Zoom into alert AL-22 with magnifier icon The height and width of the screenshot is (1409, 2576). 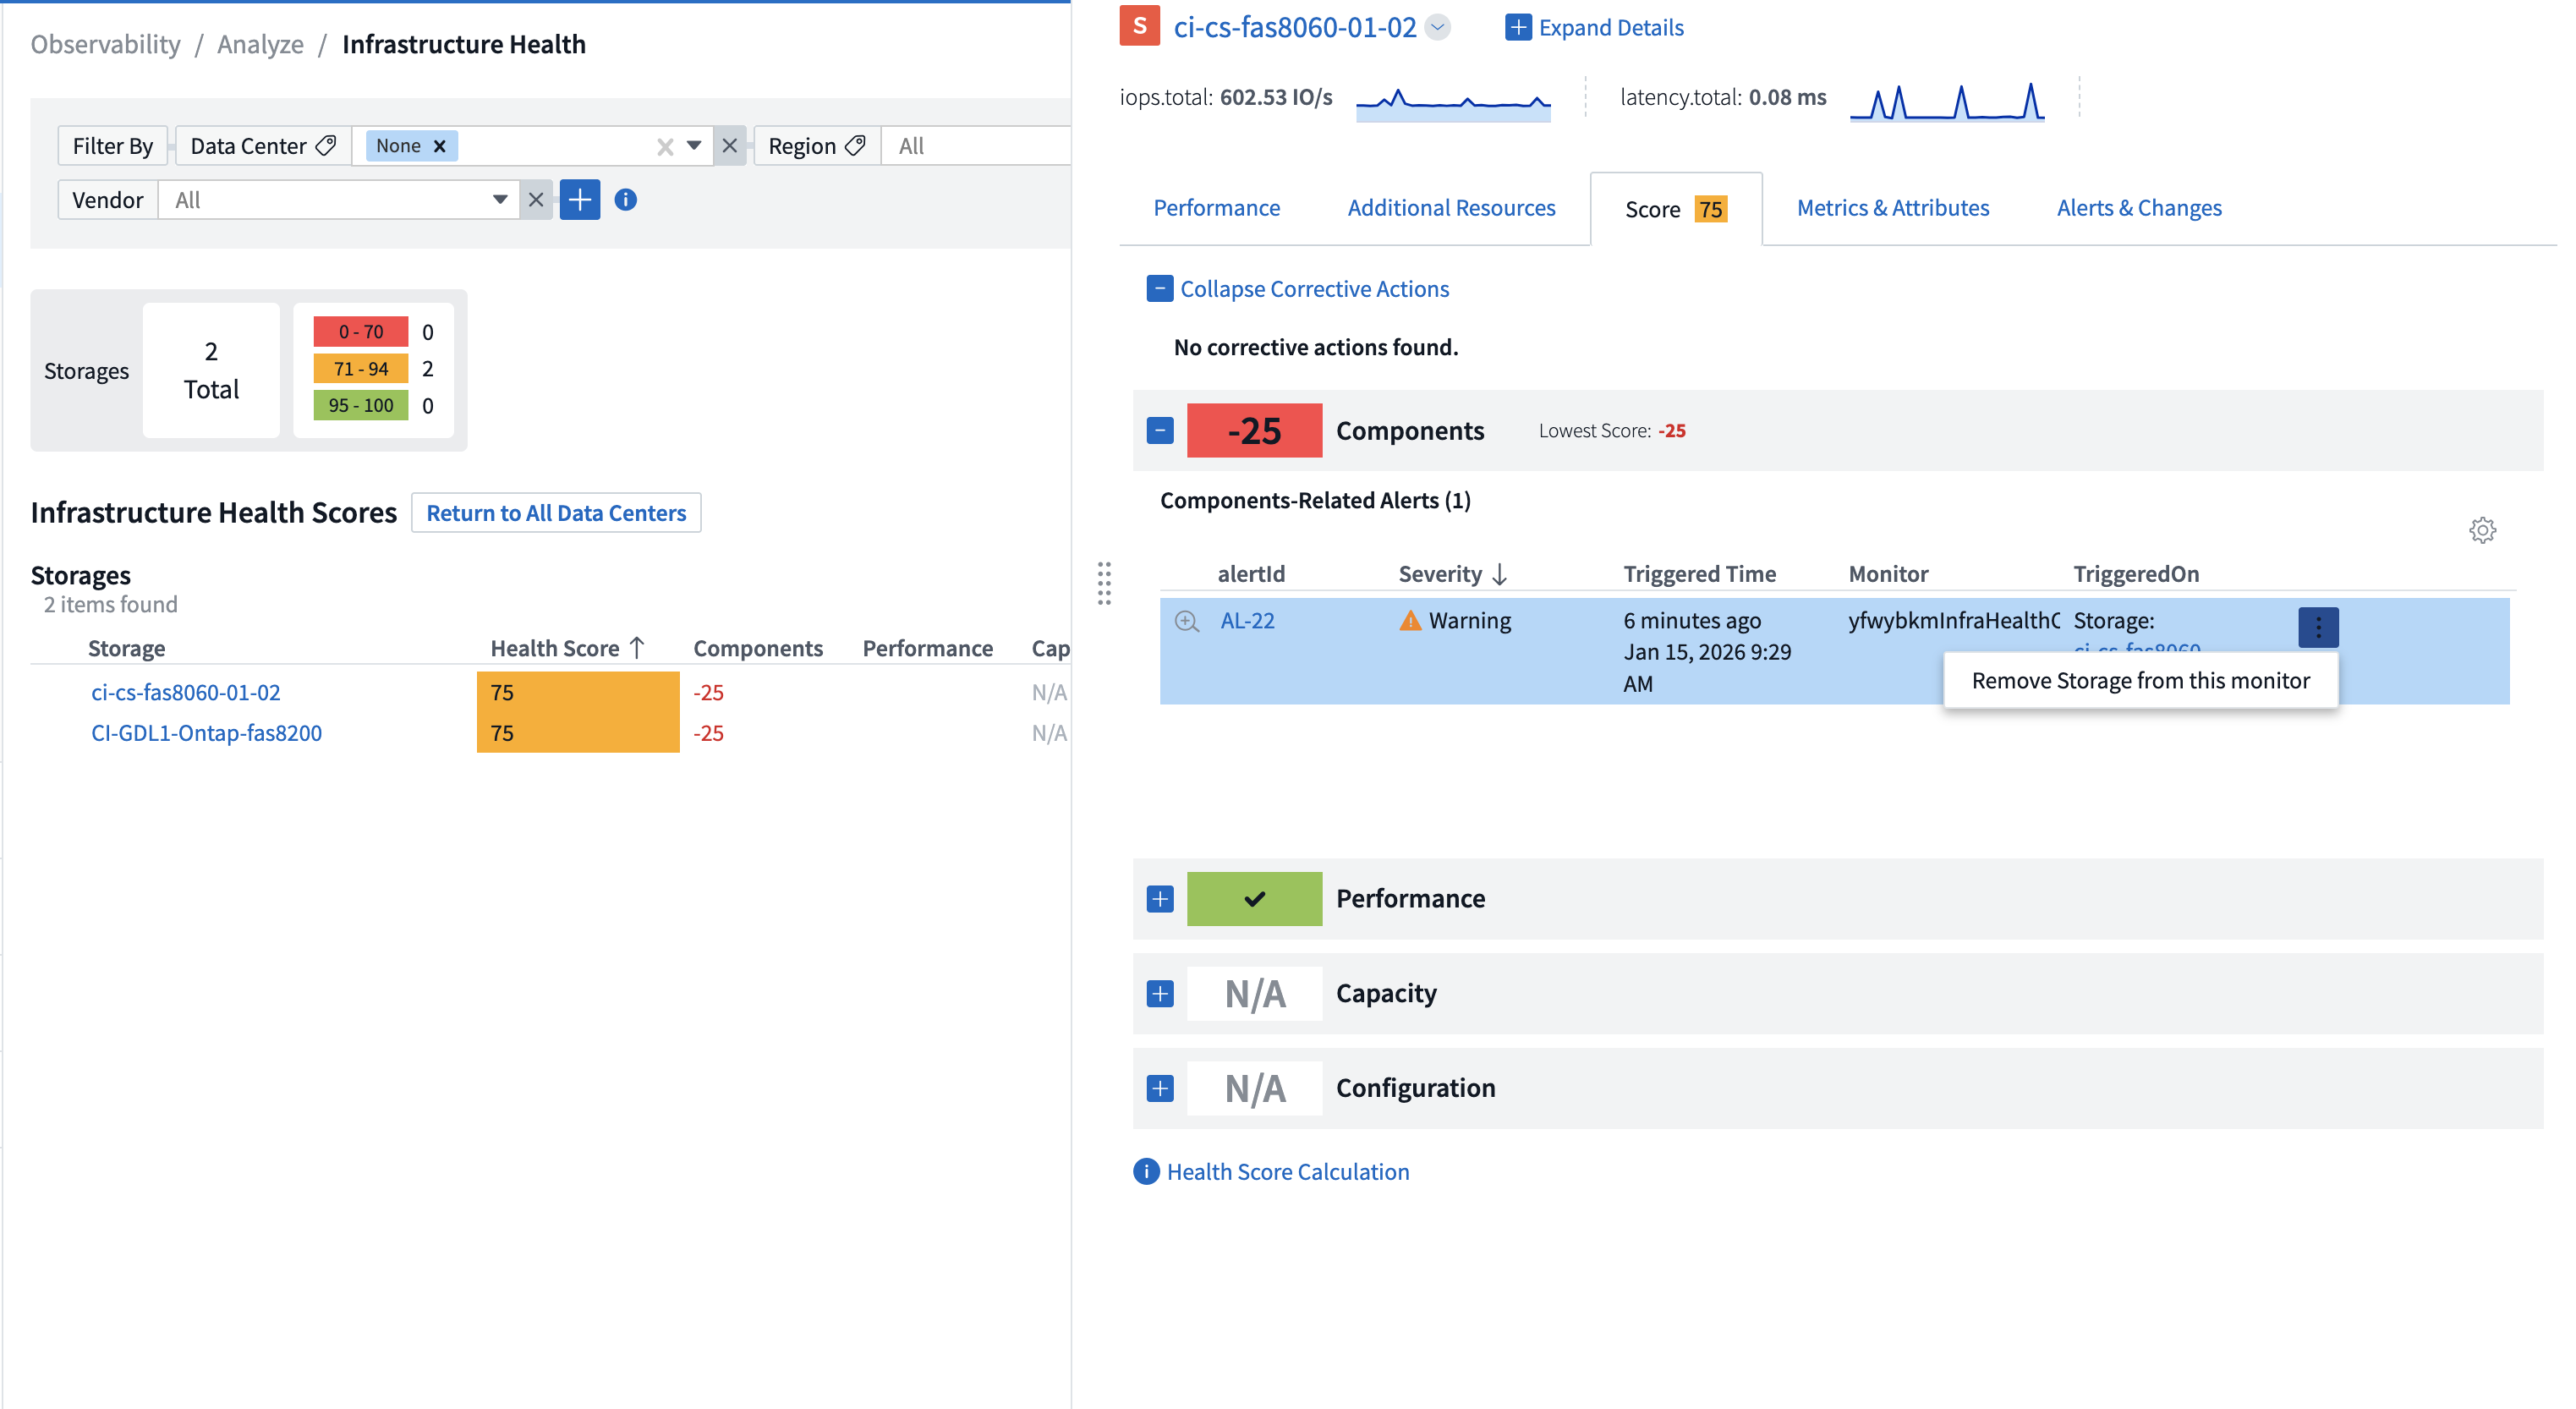click(x=1187, y=620)
